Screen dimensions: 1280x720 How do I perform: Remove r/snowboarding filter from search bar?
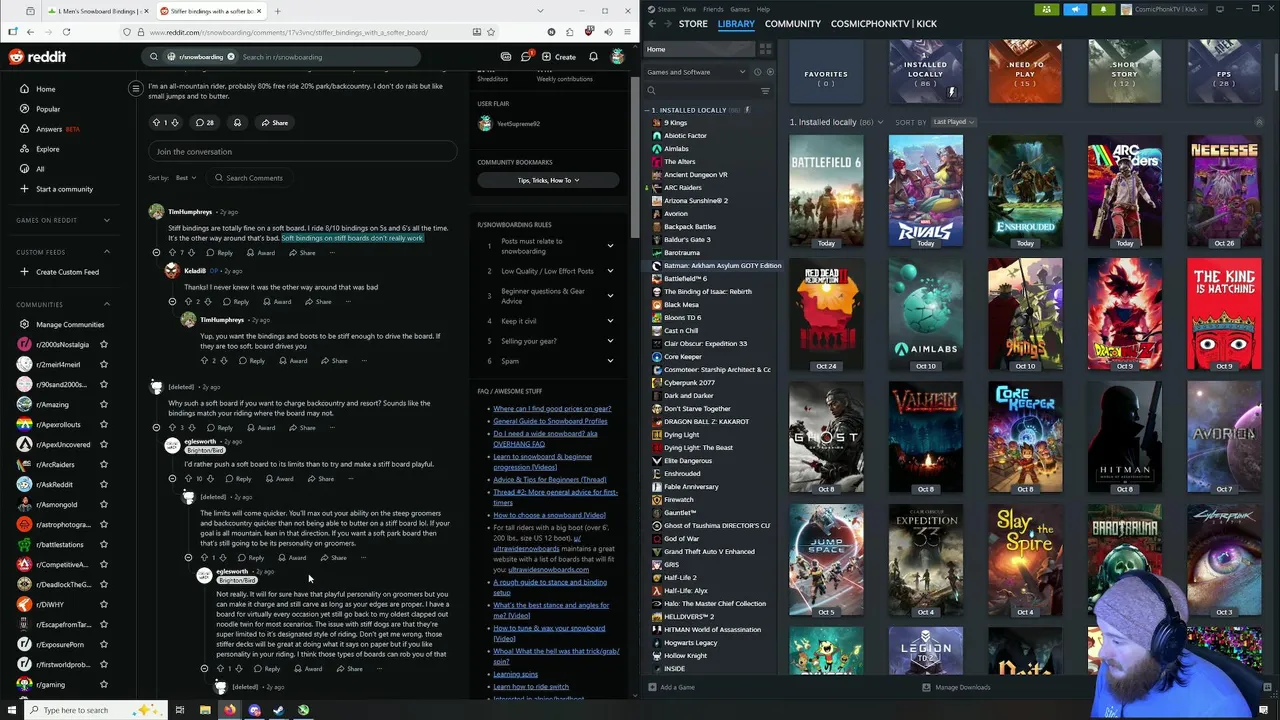pos(230,57)
